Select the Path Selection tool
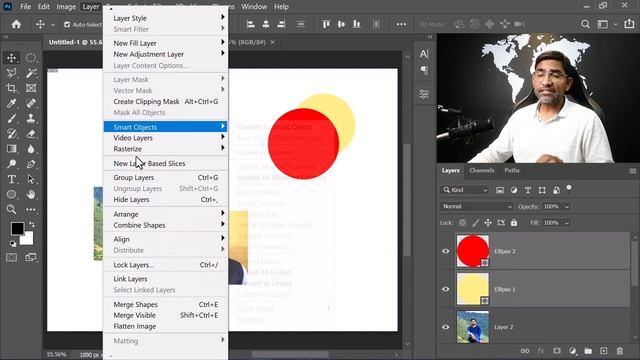640x360 pixels. tap(31, 179)
